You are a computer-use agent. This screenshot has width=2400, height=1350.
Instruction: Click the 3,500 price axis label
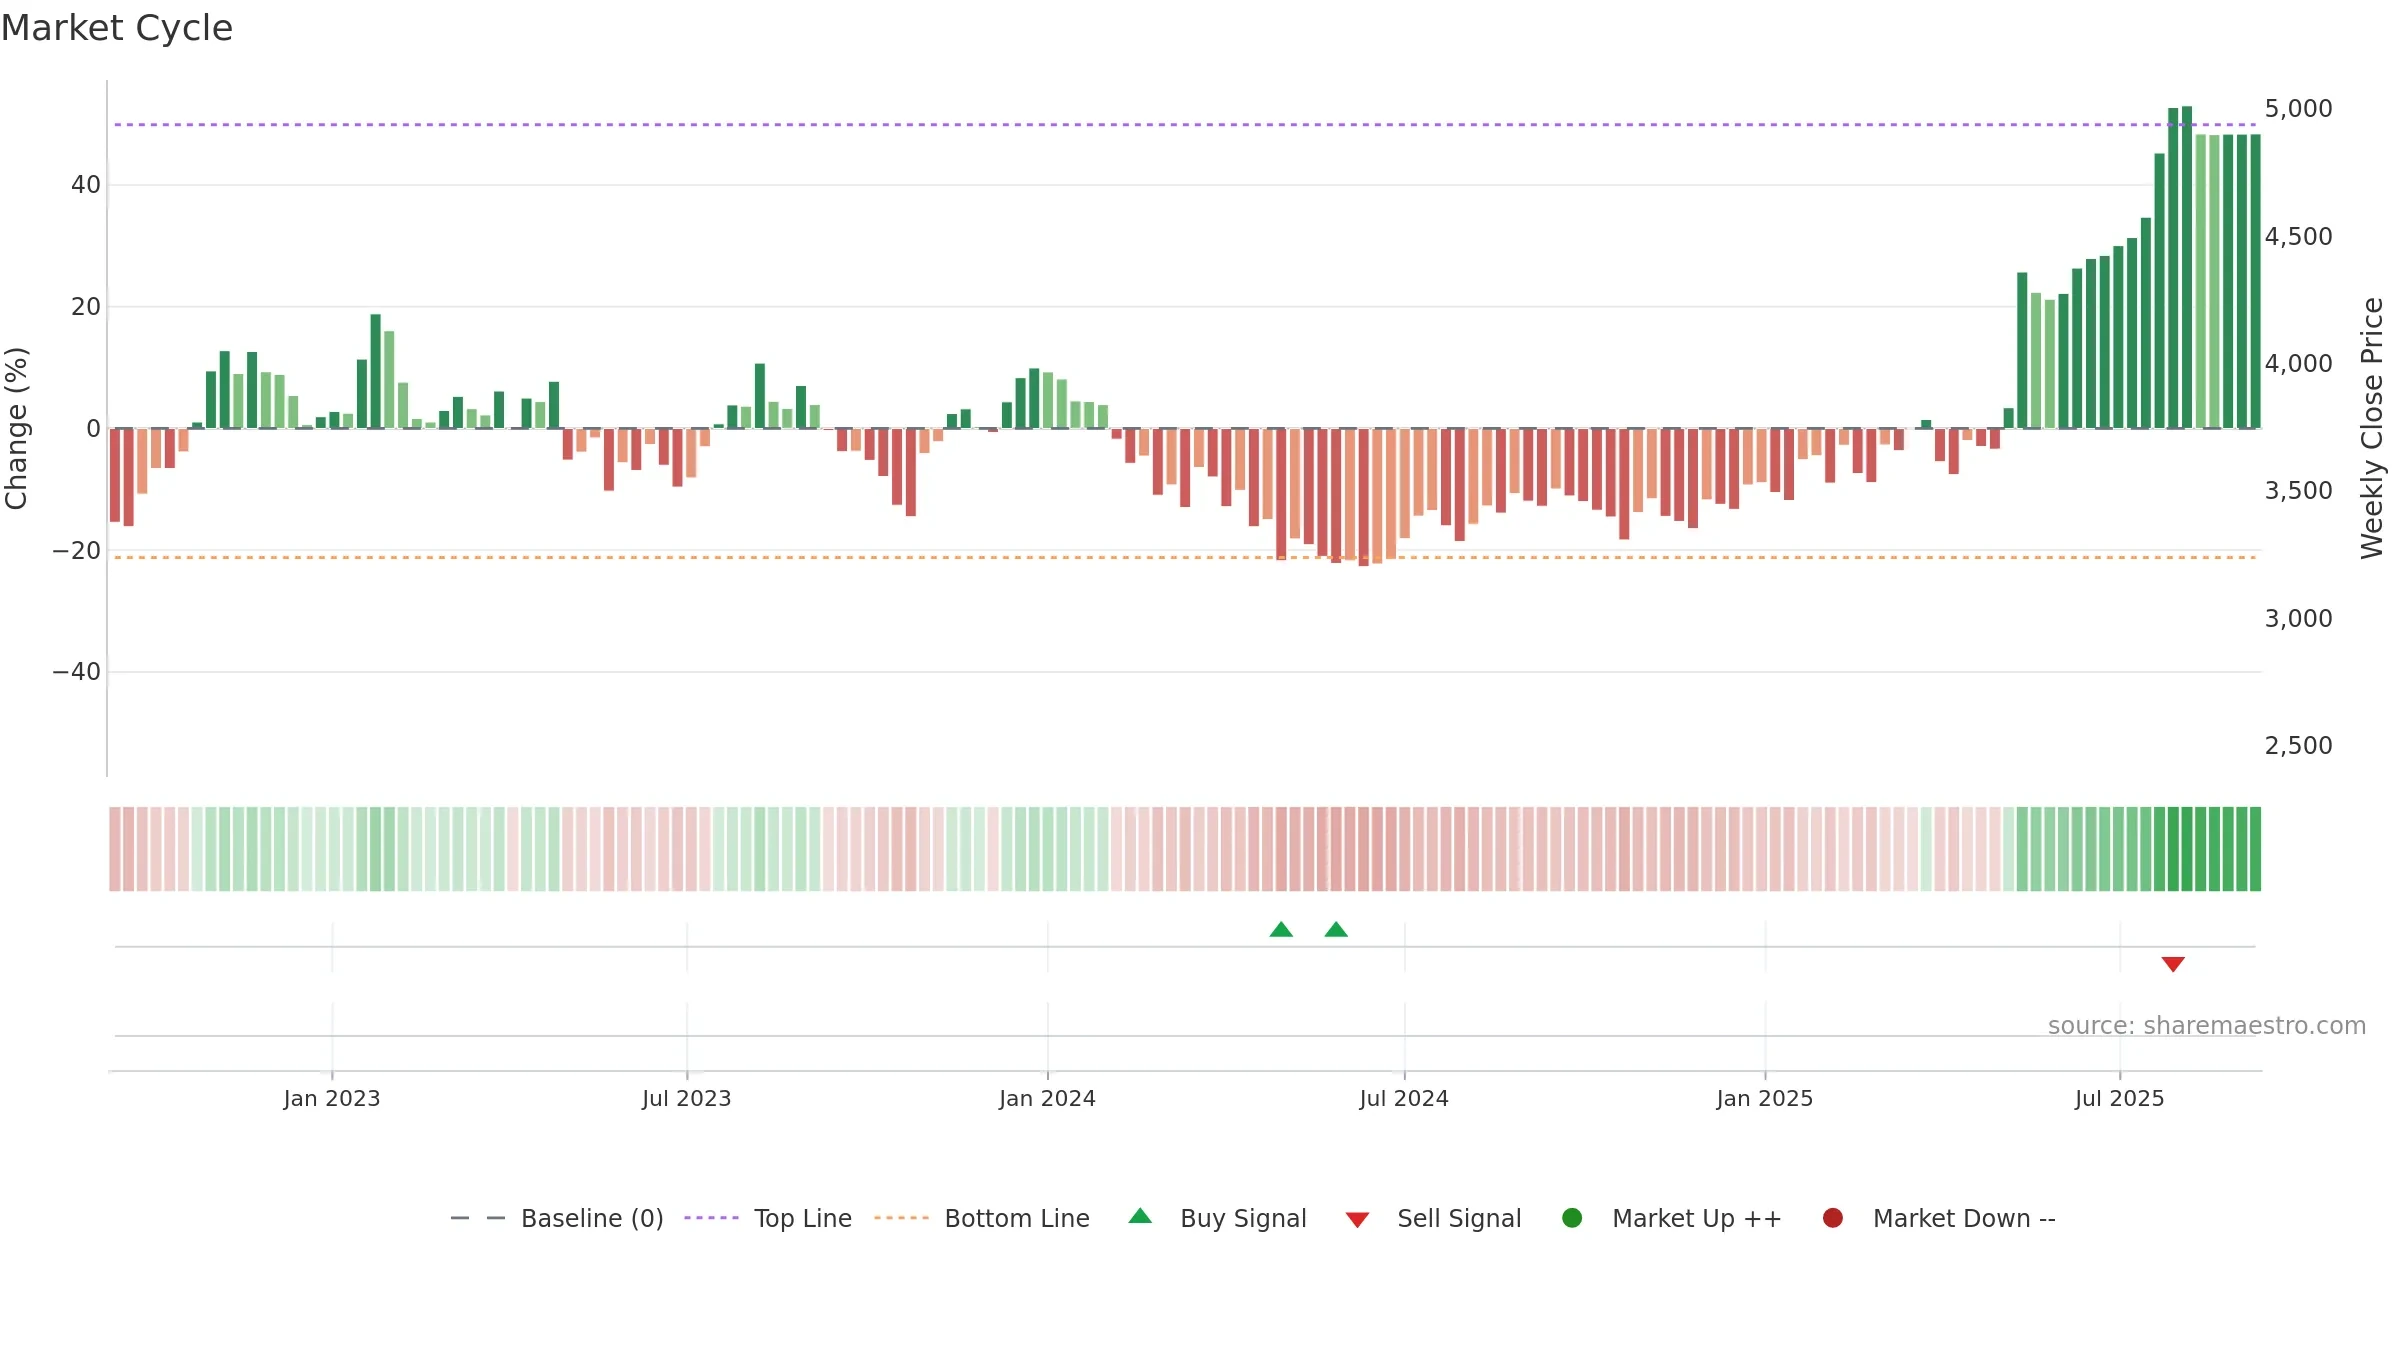(2298, 490)
